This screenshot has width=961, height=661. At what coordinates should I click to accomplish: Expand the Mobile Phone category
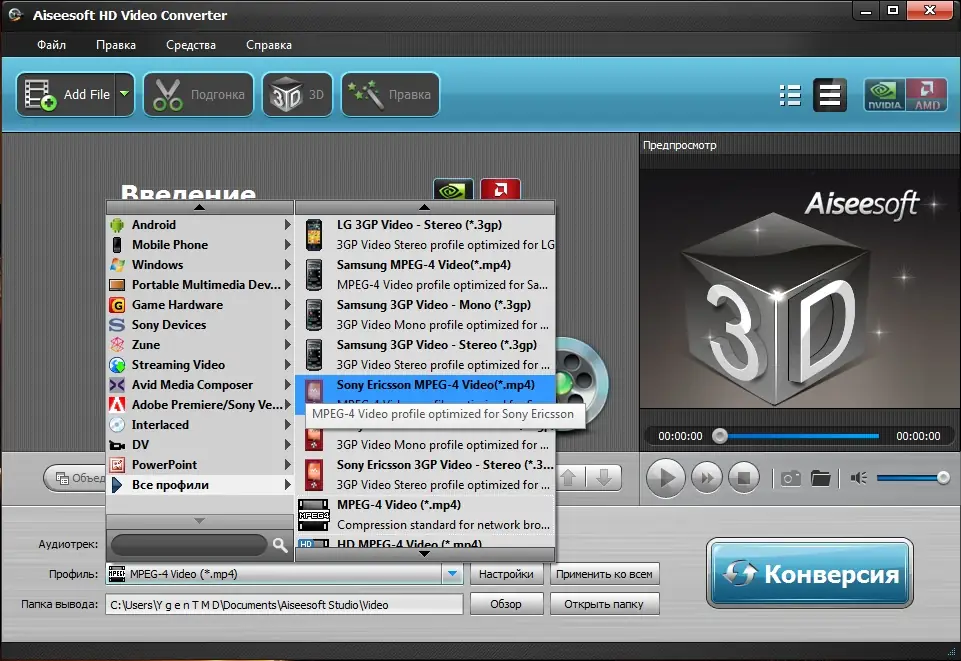[x=200, y=244]
